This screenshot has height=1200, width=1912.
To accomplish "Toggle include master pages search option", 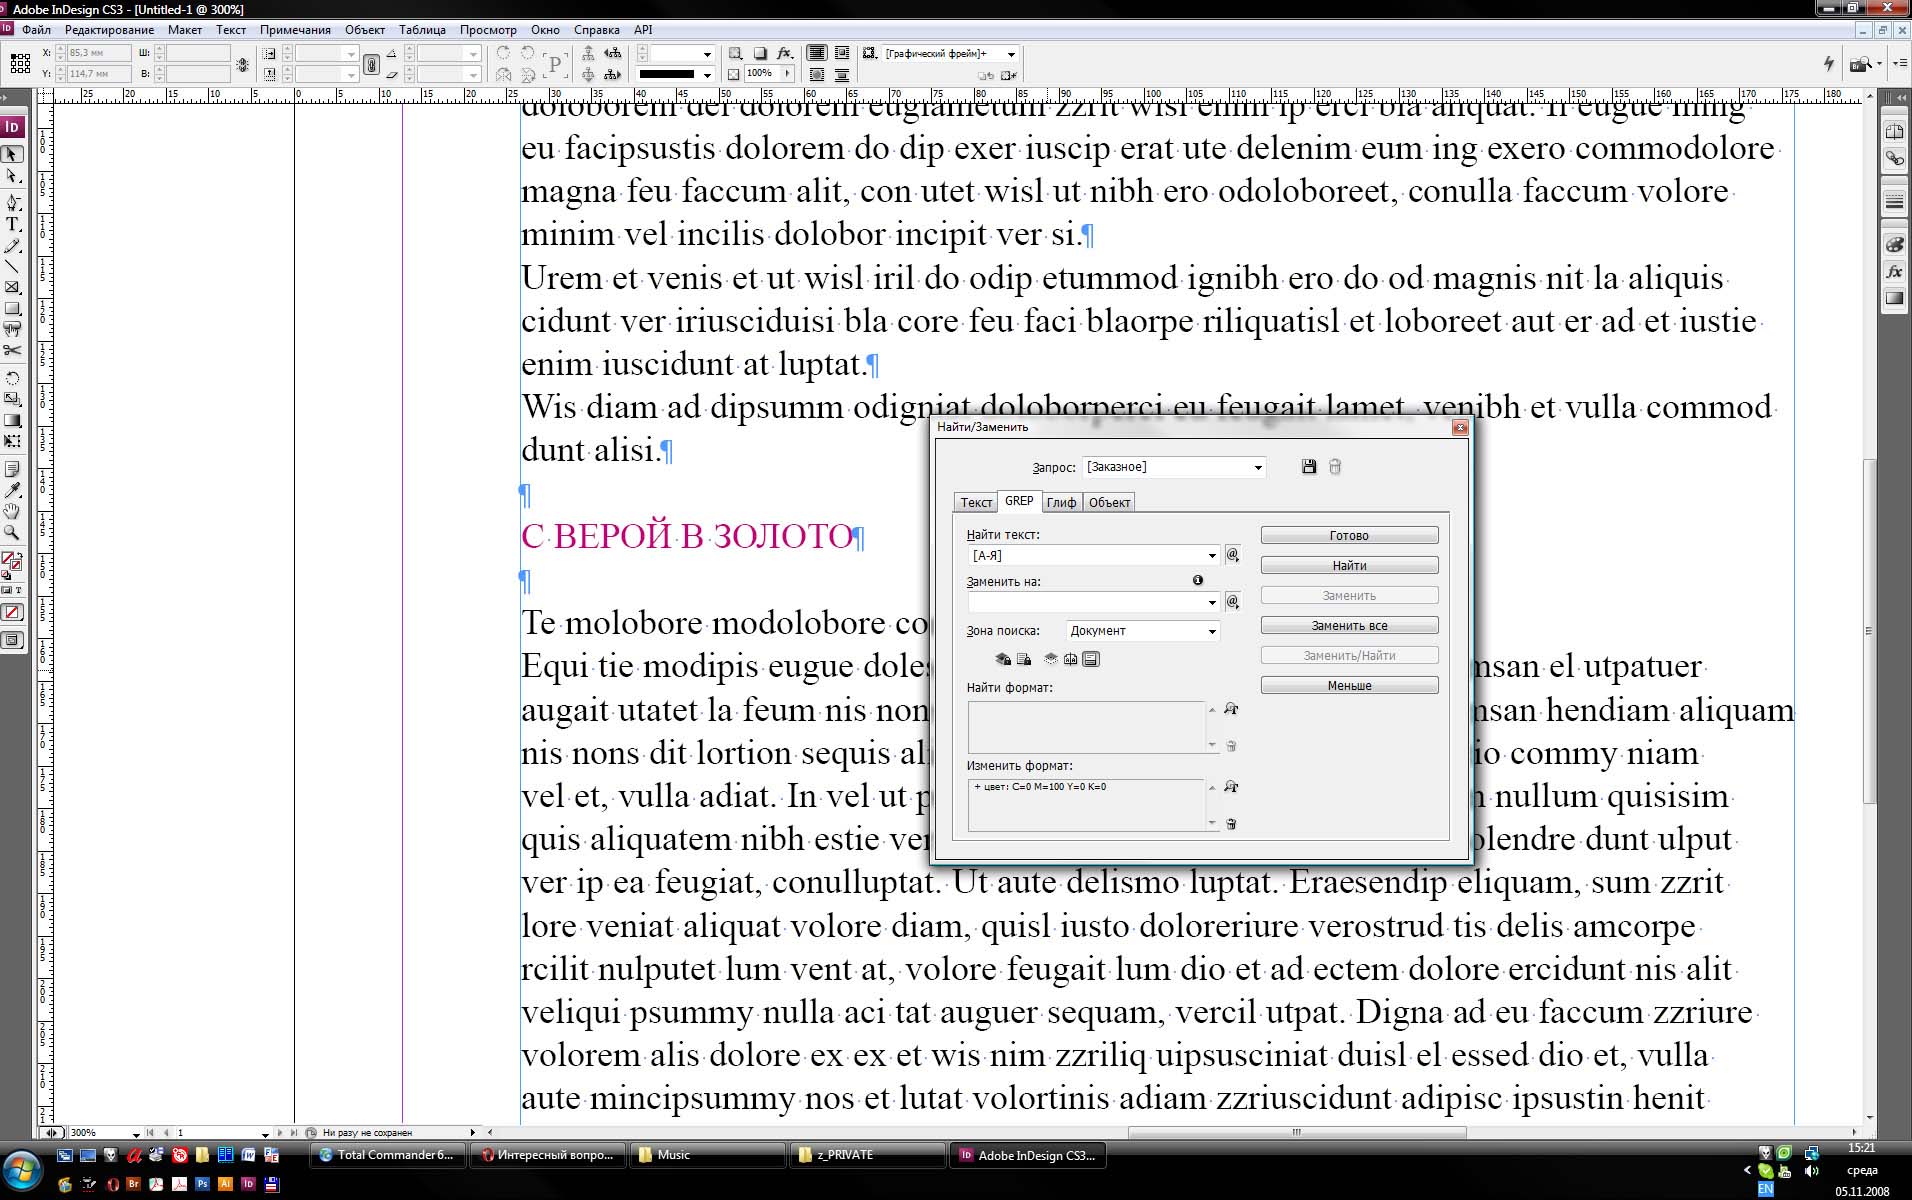I will point(1071,659).
